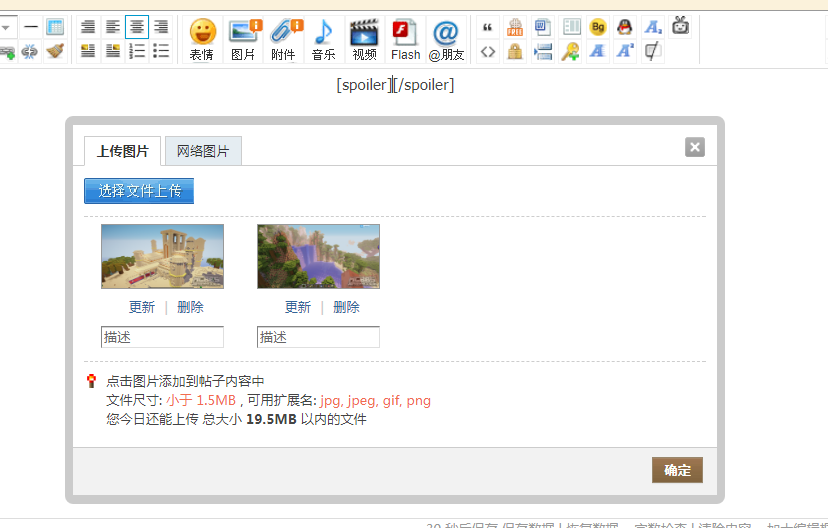Switch to 网络图片 tab

[x=203, y=151]
